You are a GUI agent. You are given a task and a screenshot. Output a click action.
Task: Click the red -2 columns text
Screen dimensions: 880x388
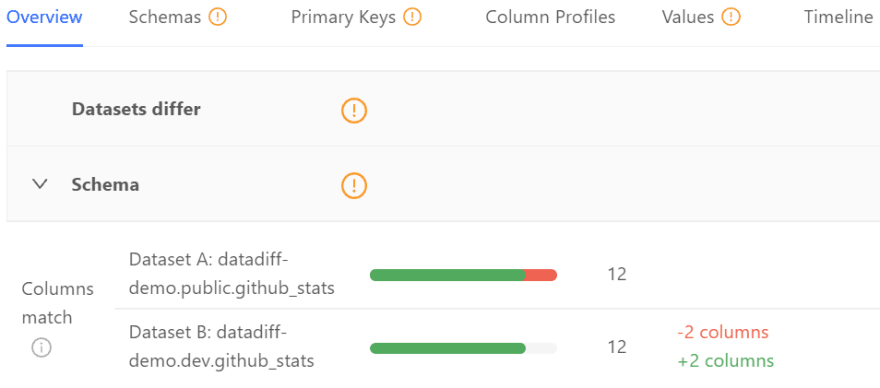723,332
